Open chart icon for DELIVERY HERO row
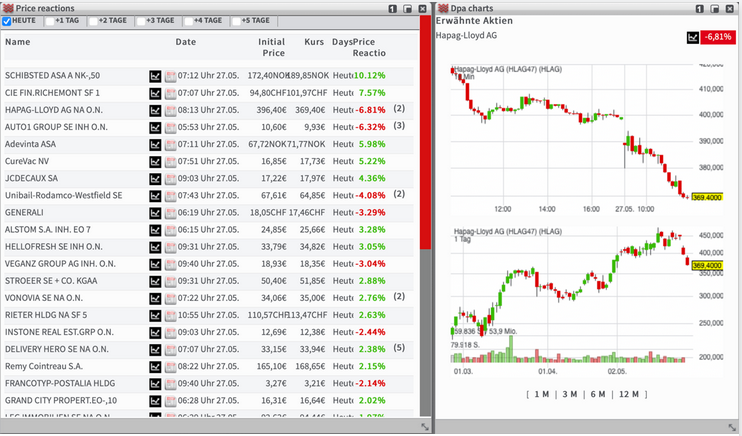The height and width of the screenshot is (436, 742). click(x=155, y=349)
